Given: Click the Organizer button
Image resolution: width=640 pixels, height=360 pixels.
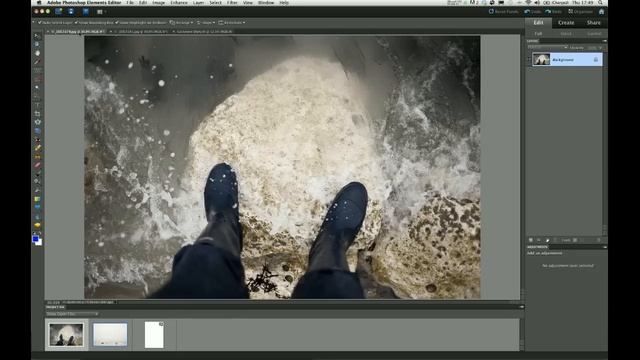Looking at the screenshot, I should [580, 11].
